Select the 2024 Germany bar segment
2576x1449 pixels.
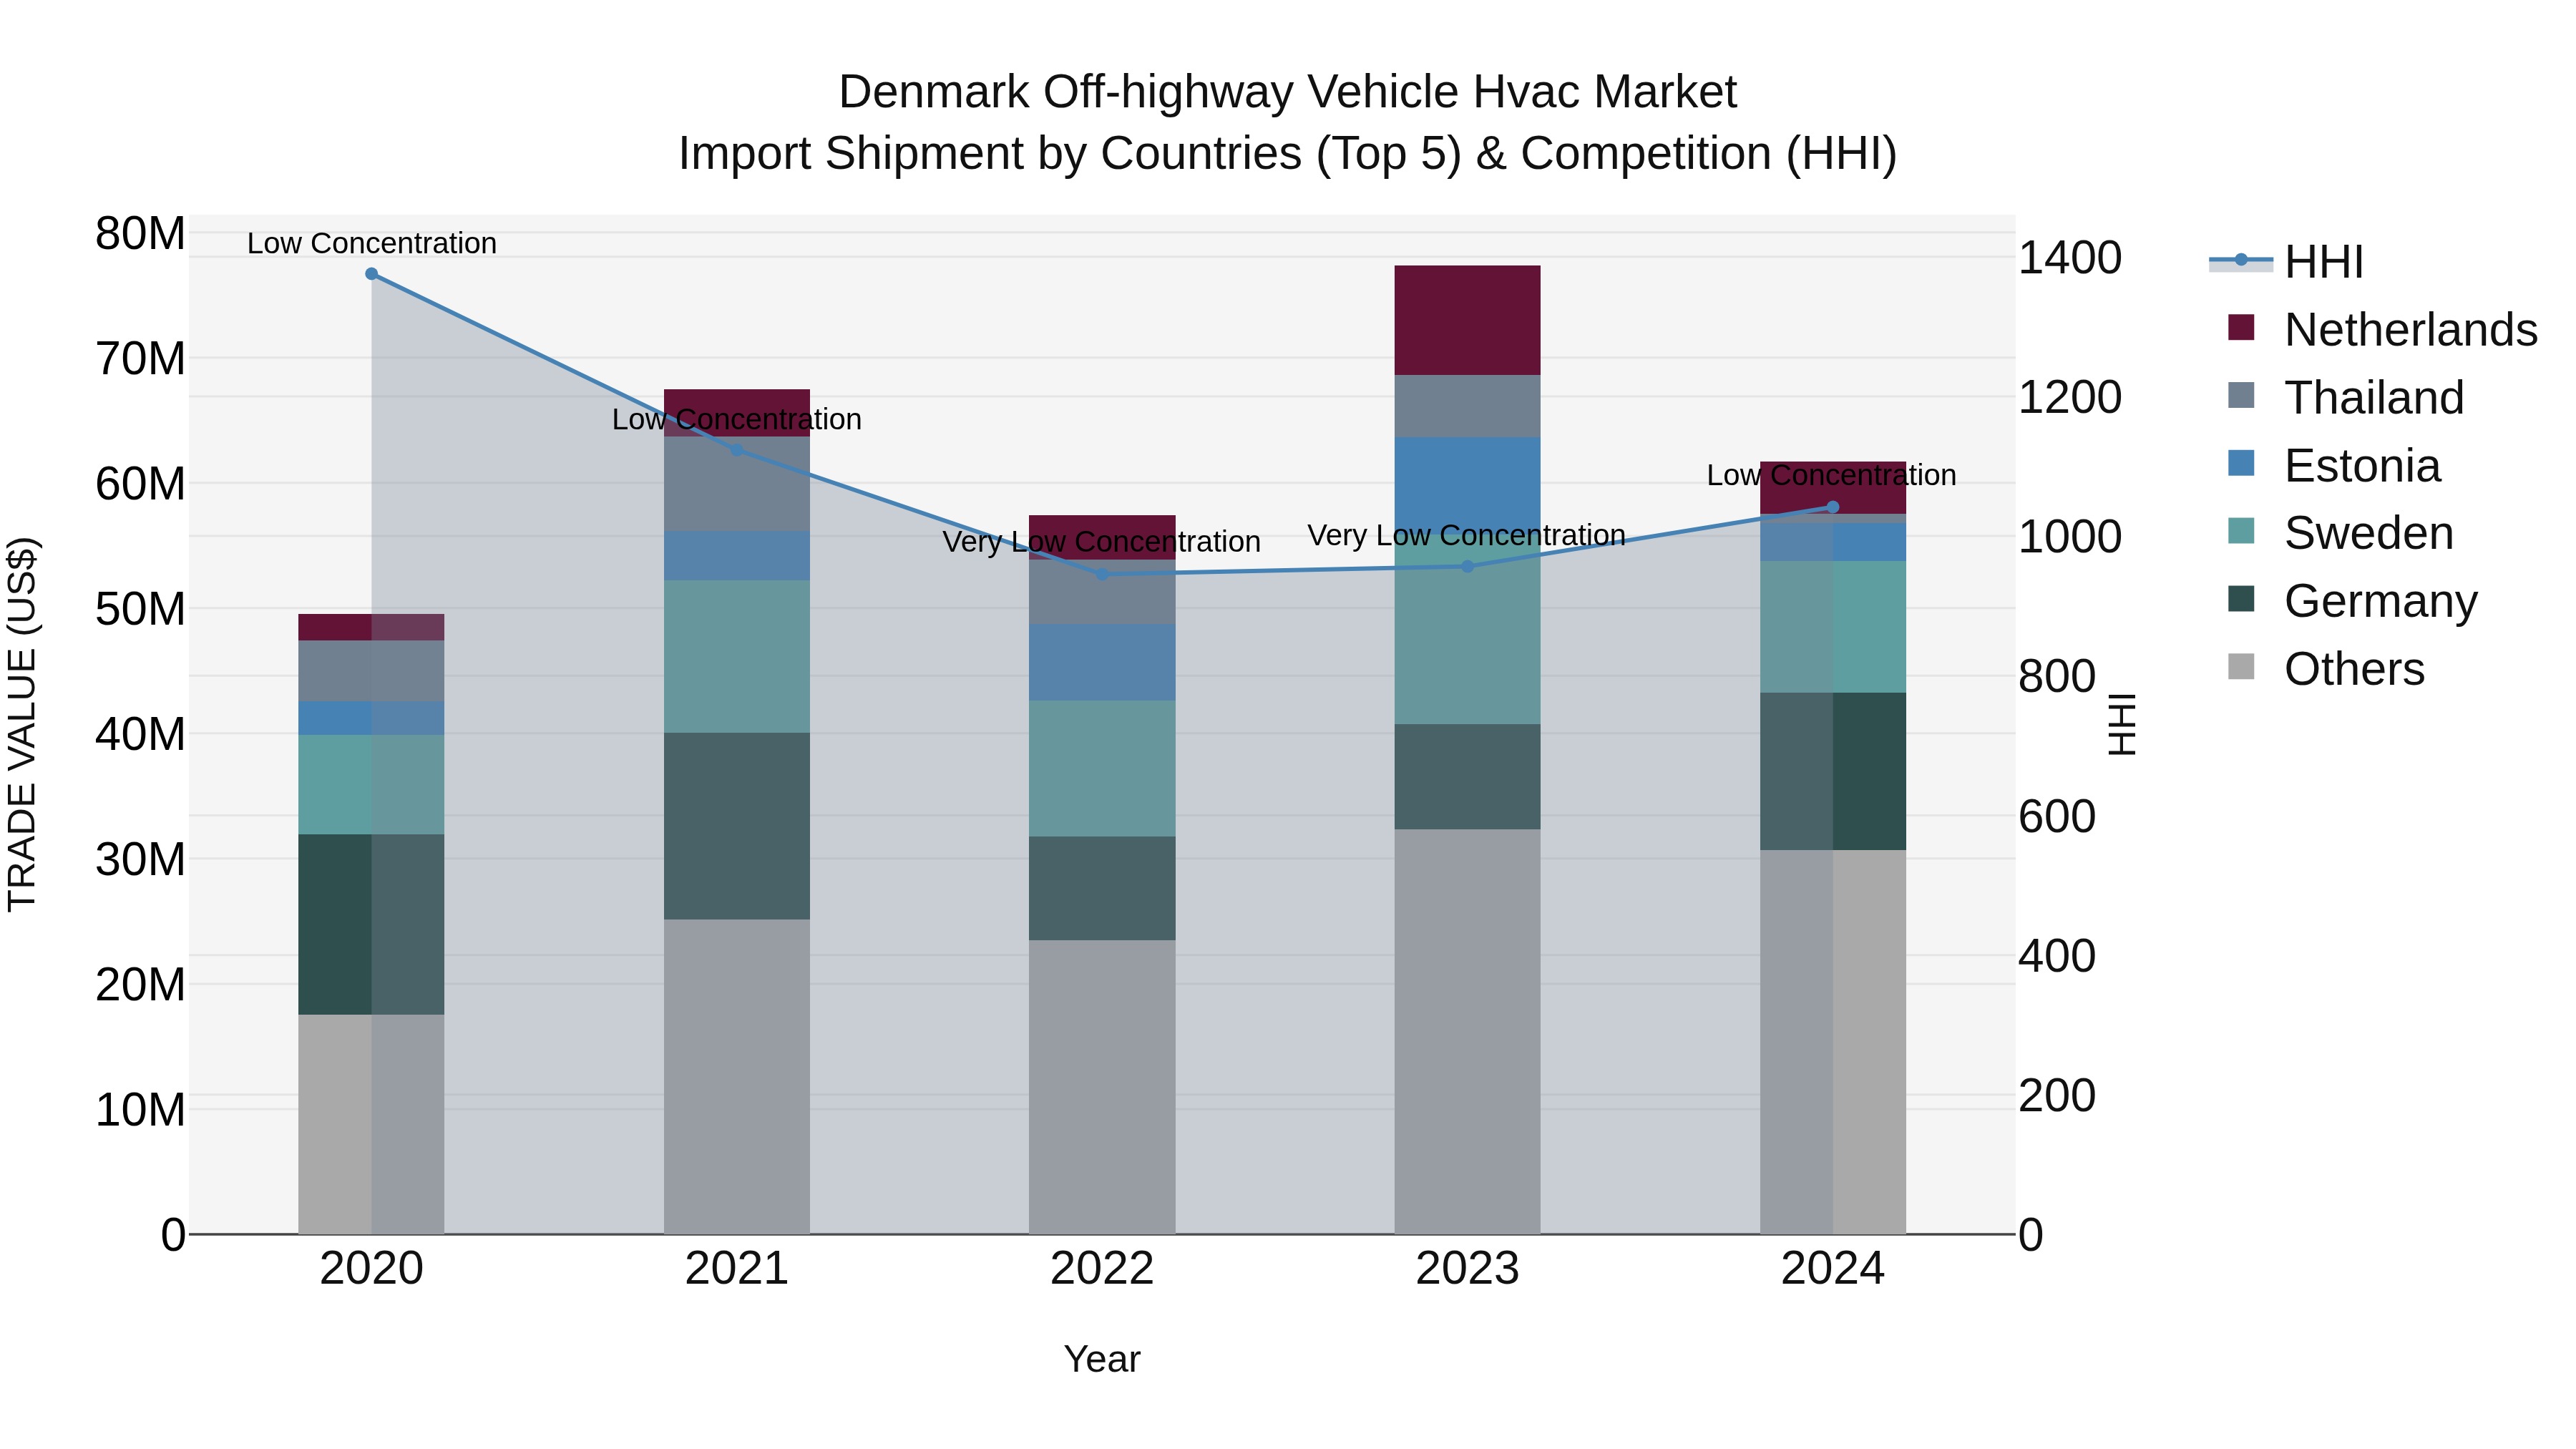[x=1833, y=772]
